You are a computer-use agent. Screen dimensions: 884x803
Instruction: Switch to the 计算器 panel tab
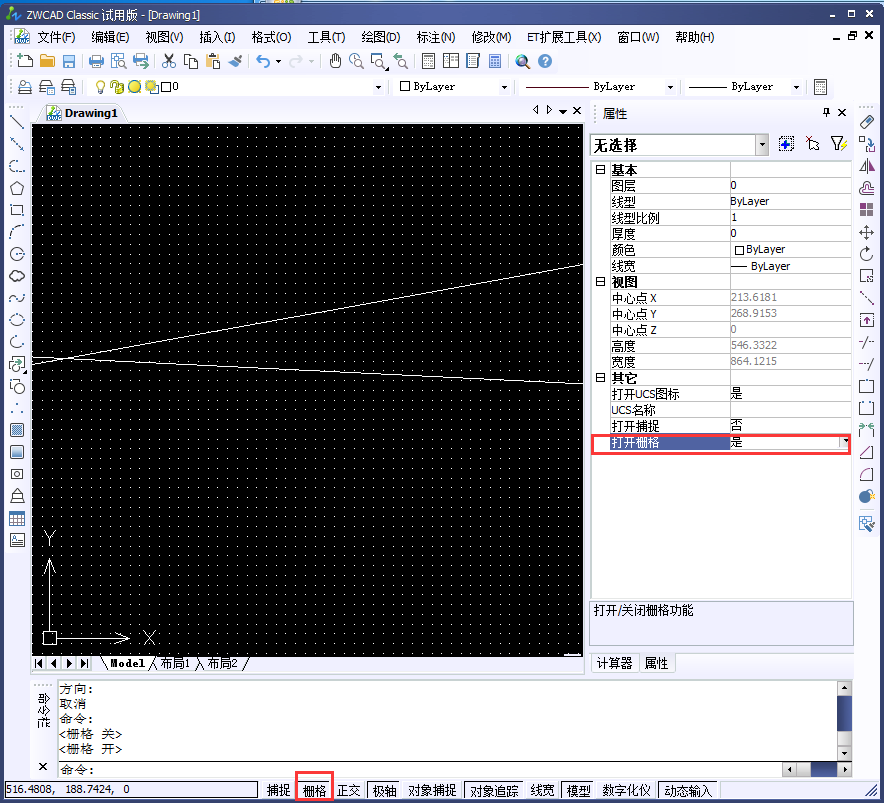pyautogui.click(x=614, y=663)
